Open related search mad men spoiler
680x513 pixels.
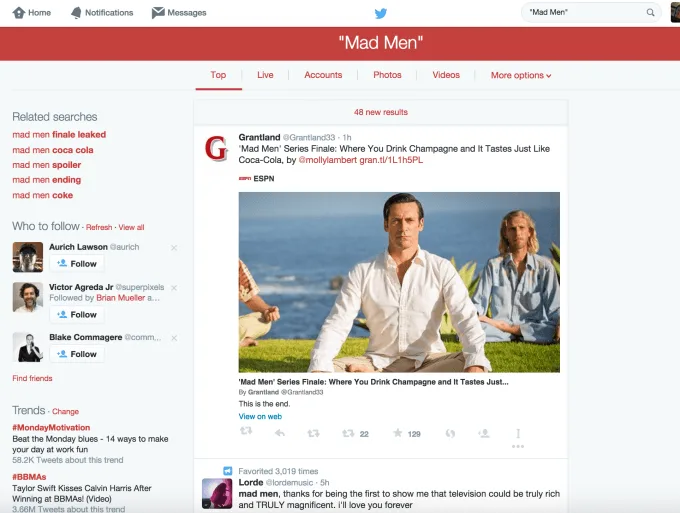(x=47, y=165)
